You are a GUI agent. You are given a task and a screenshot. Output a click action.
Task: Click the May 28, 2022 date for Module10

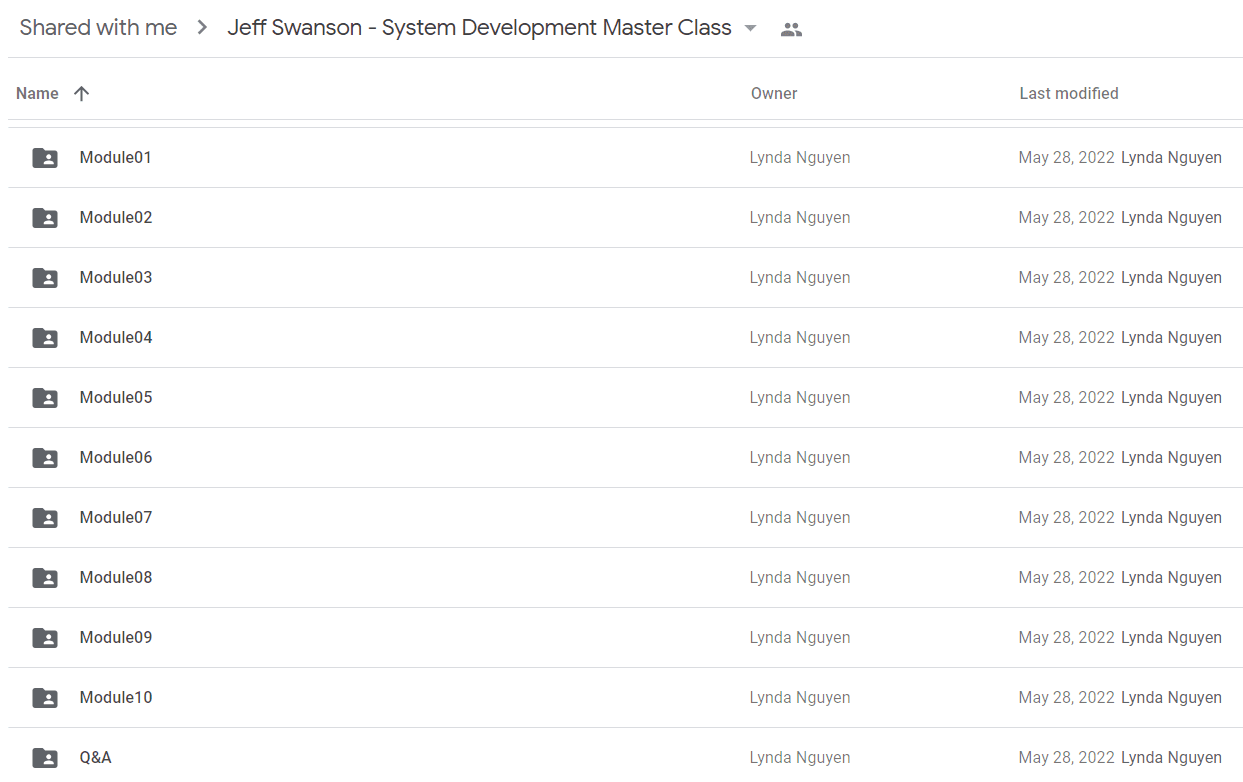point(1066,698)
